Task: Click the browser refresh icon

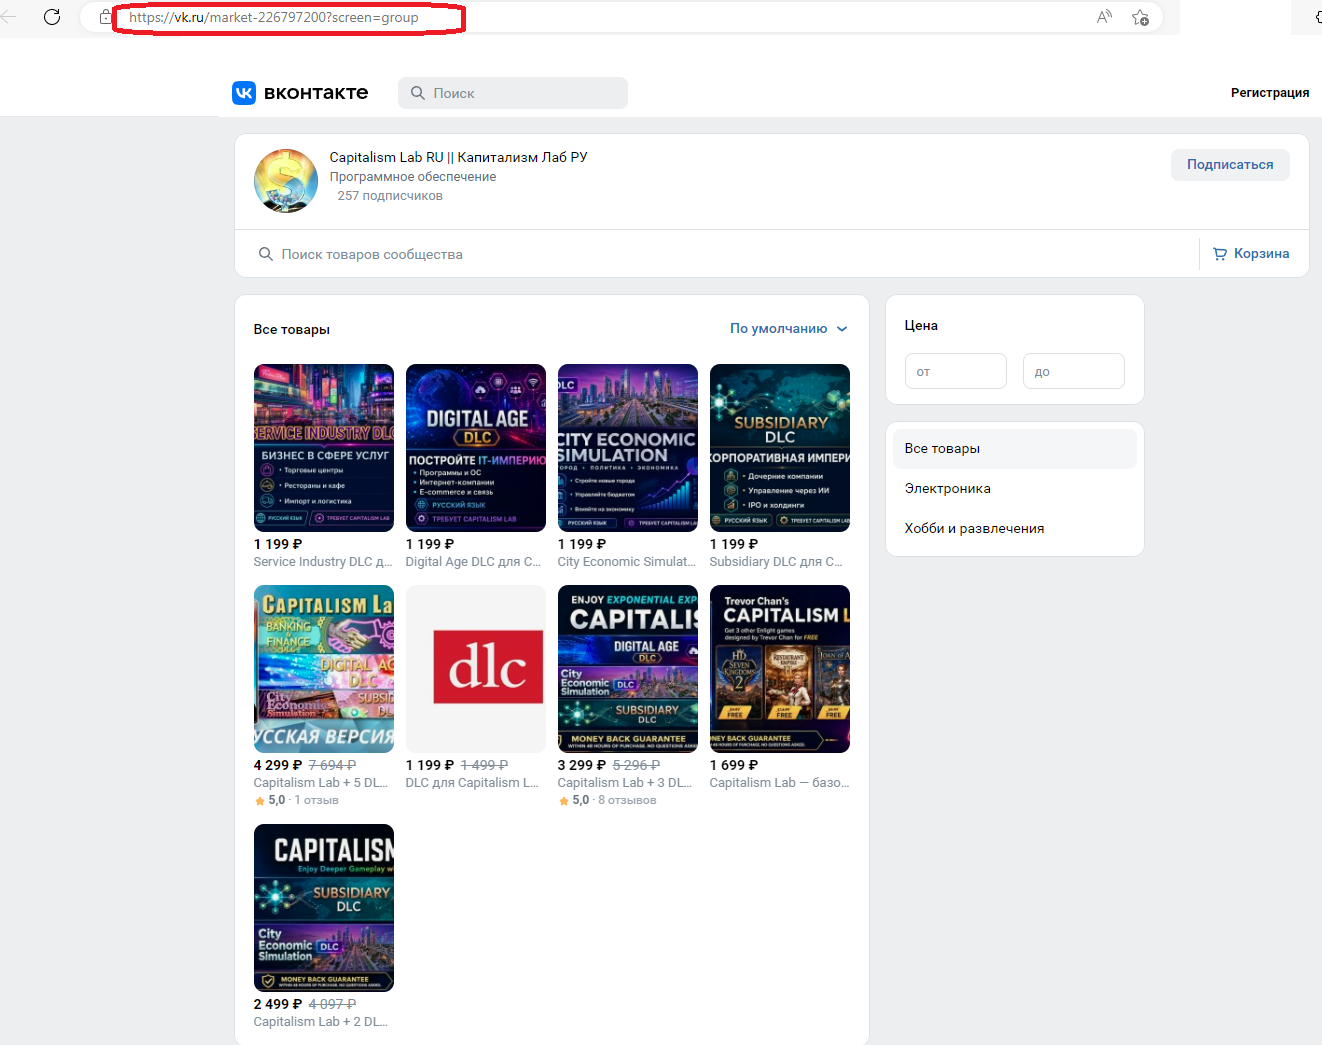Action: (52, 17)
